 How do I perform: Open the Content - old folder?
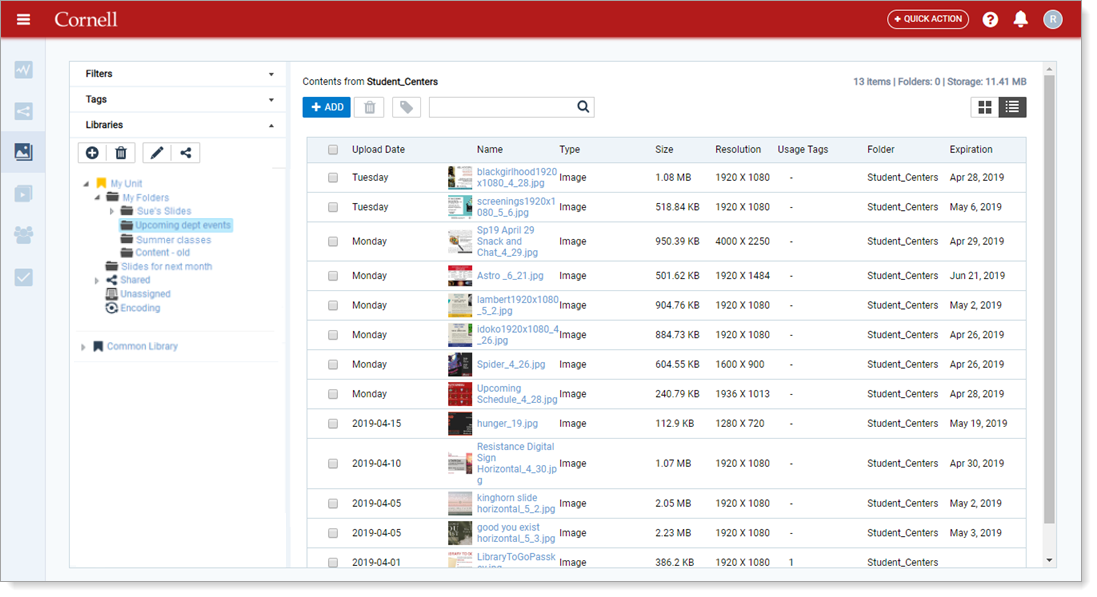pyautogui.click(x=162, y=253)
